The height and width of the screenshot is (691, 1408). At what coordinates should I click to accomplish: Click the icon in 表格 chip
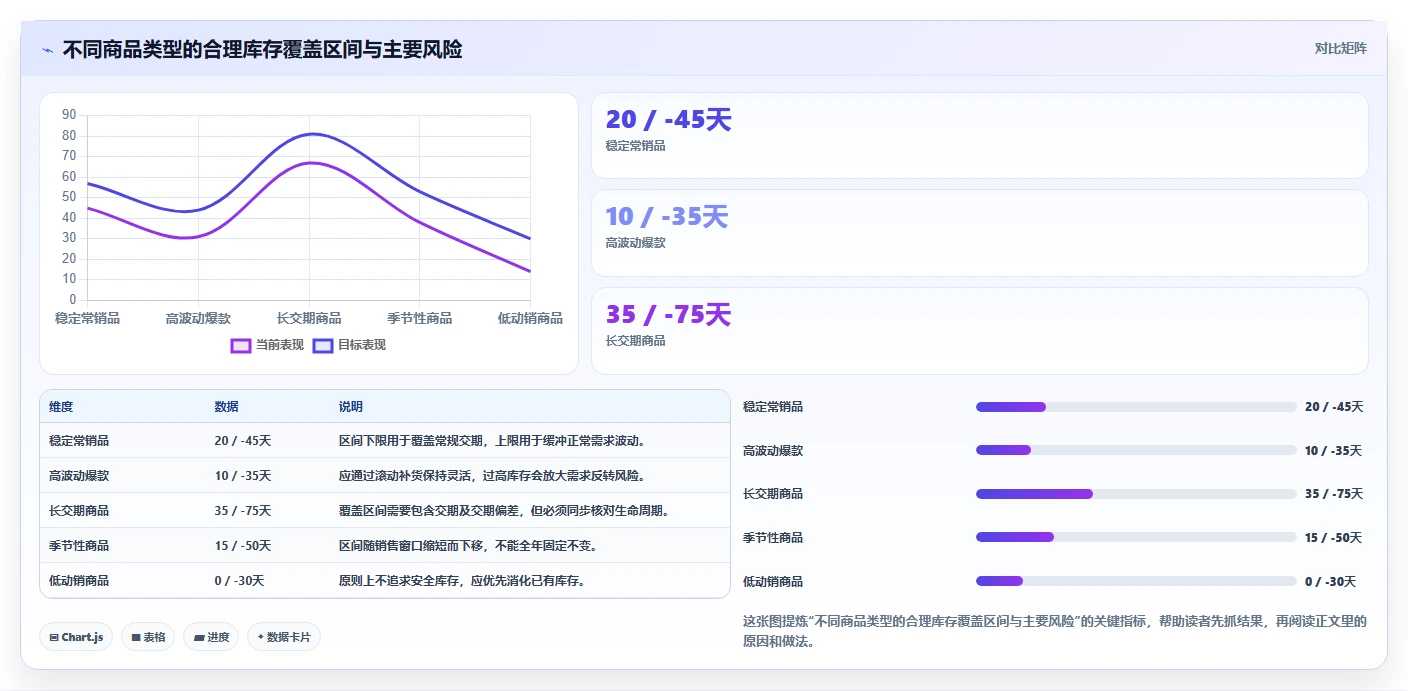[136, 637]
